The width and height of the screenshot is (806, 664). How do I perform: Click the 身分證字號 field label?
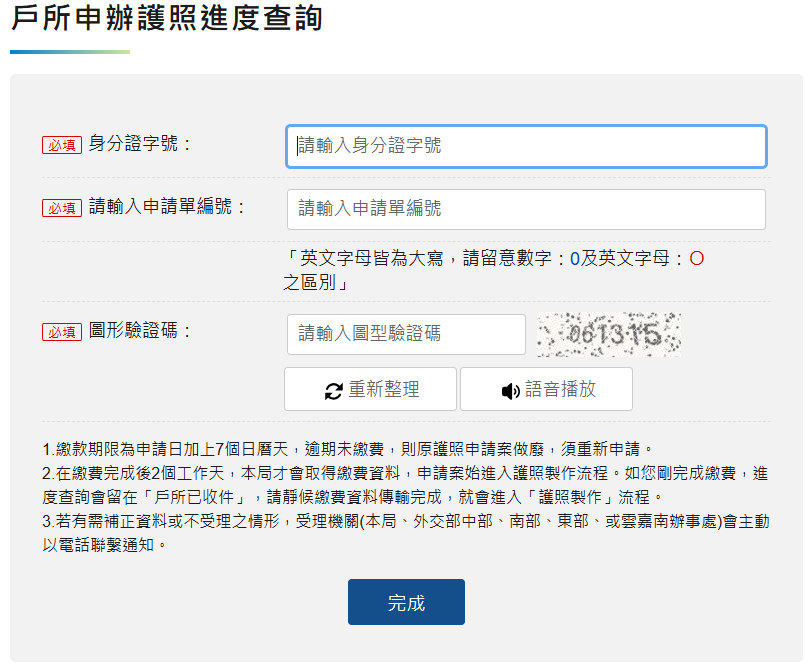(139, 144)
